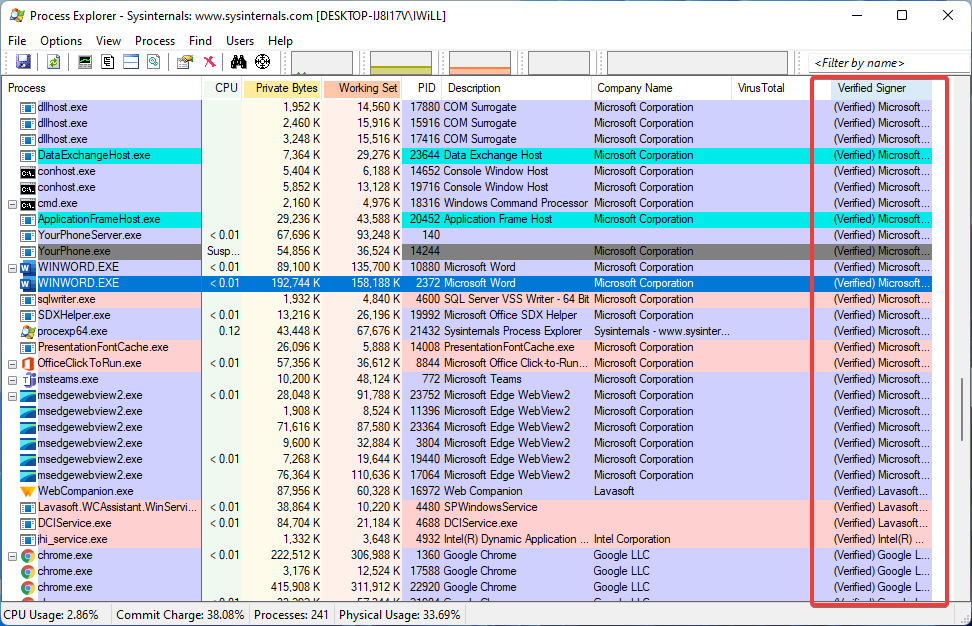Click the WebCompanion.exe icon
The width and height of the screenshot is (972, 626).
coord(27,492)
